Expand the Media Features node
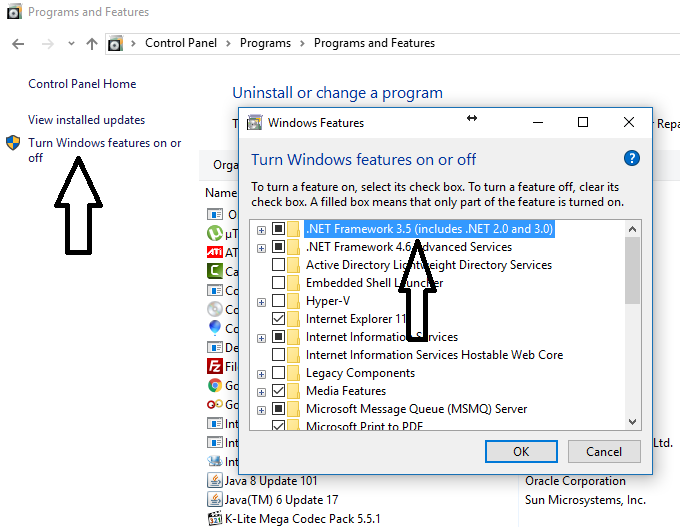Image resolution: width=680 pixels, height=527 pixels. pyautogui.click(x=261, y=393)
